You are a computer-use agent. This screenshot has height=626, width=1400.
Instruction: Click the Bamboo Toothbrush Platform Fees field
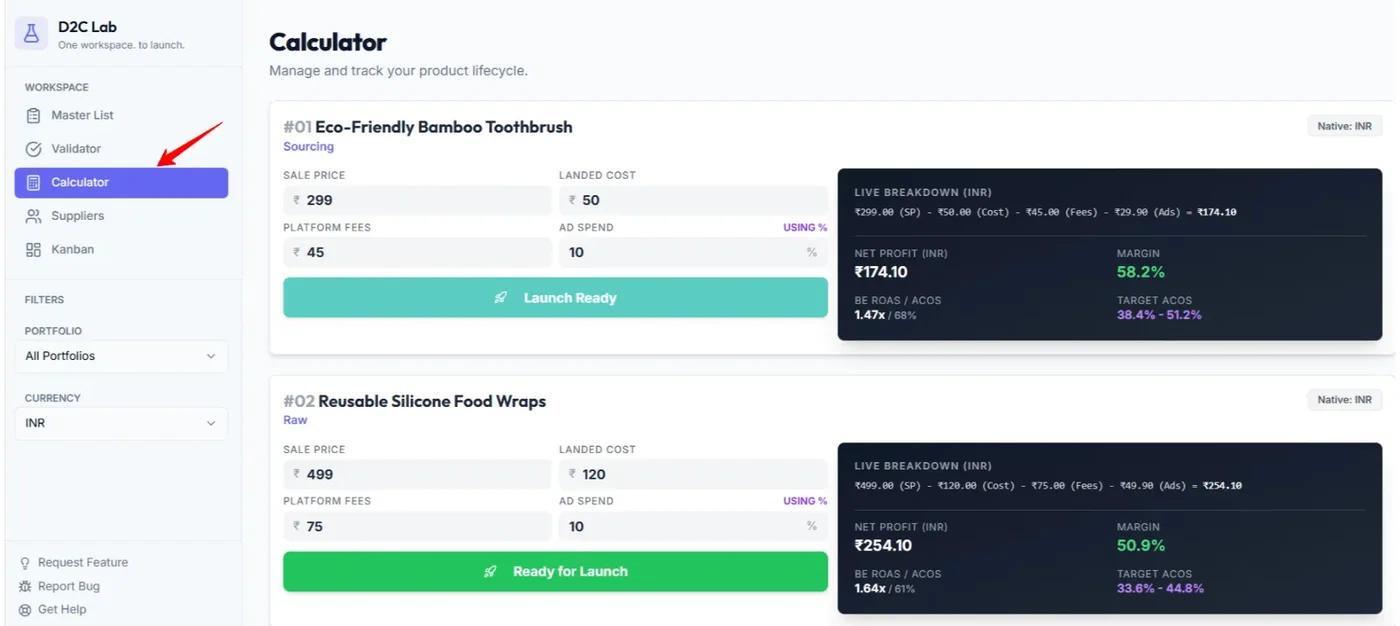[420, 252]
